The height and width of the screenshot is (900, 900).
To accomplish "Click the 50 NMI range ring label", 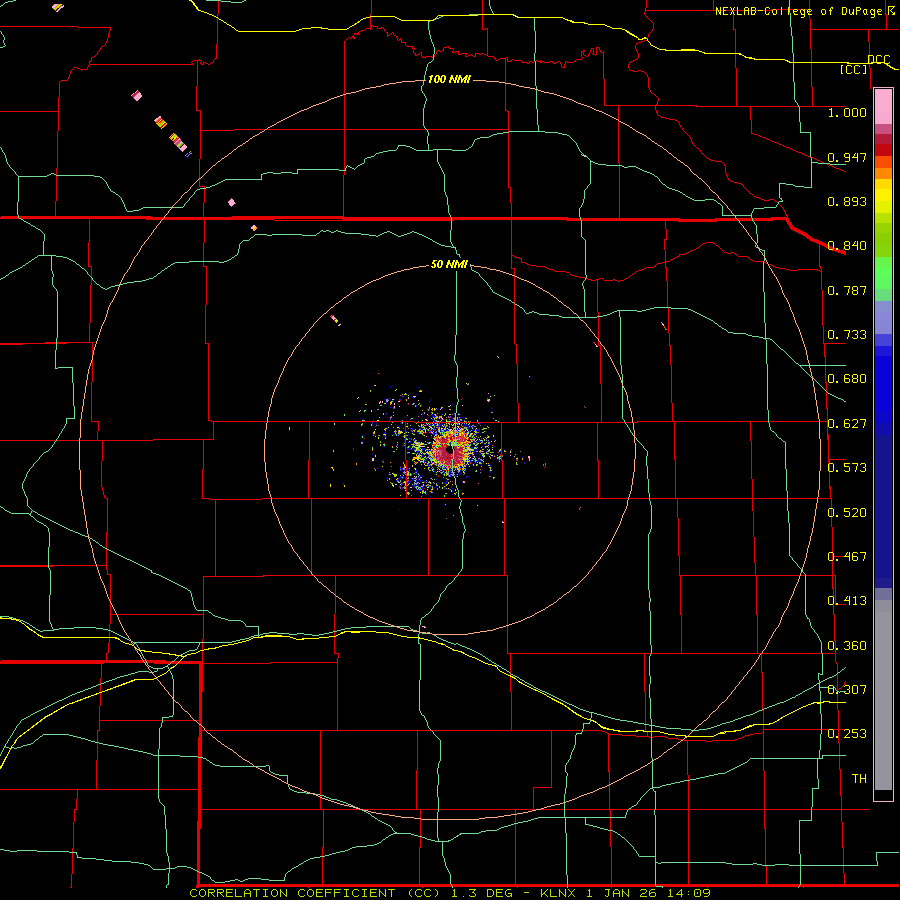I will (449, 264).
